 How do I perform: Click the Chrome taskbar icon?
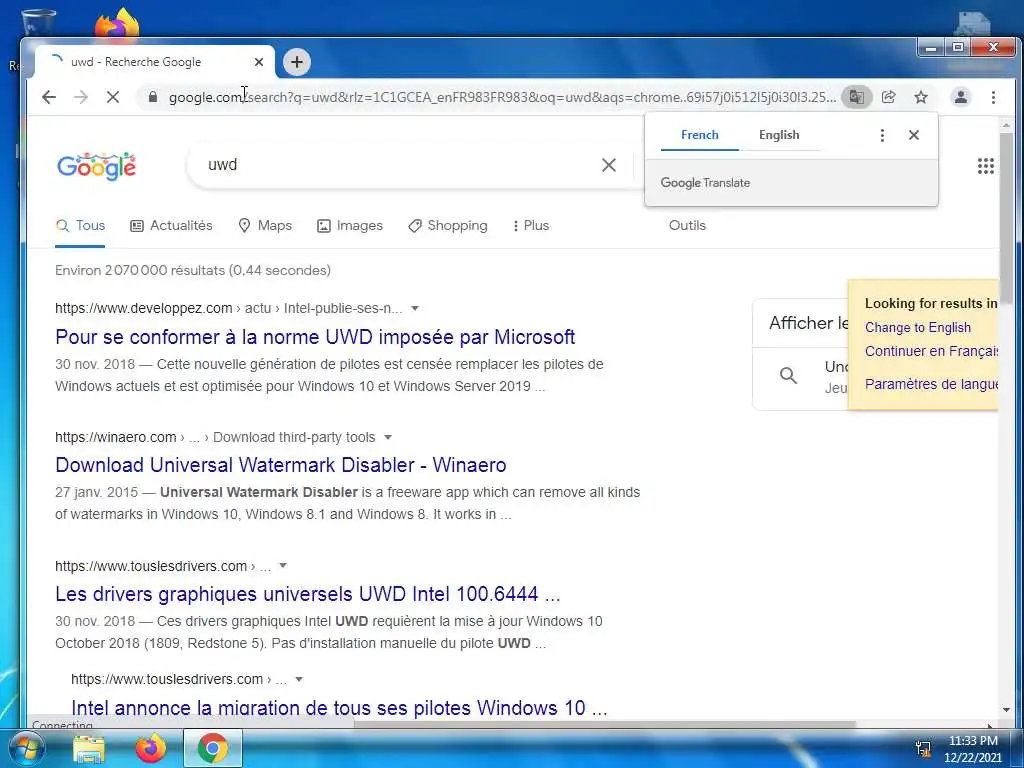pos(213,748)
